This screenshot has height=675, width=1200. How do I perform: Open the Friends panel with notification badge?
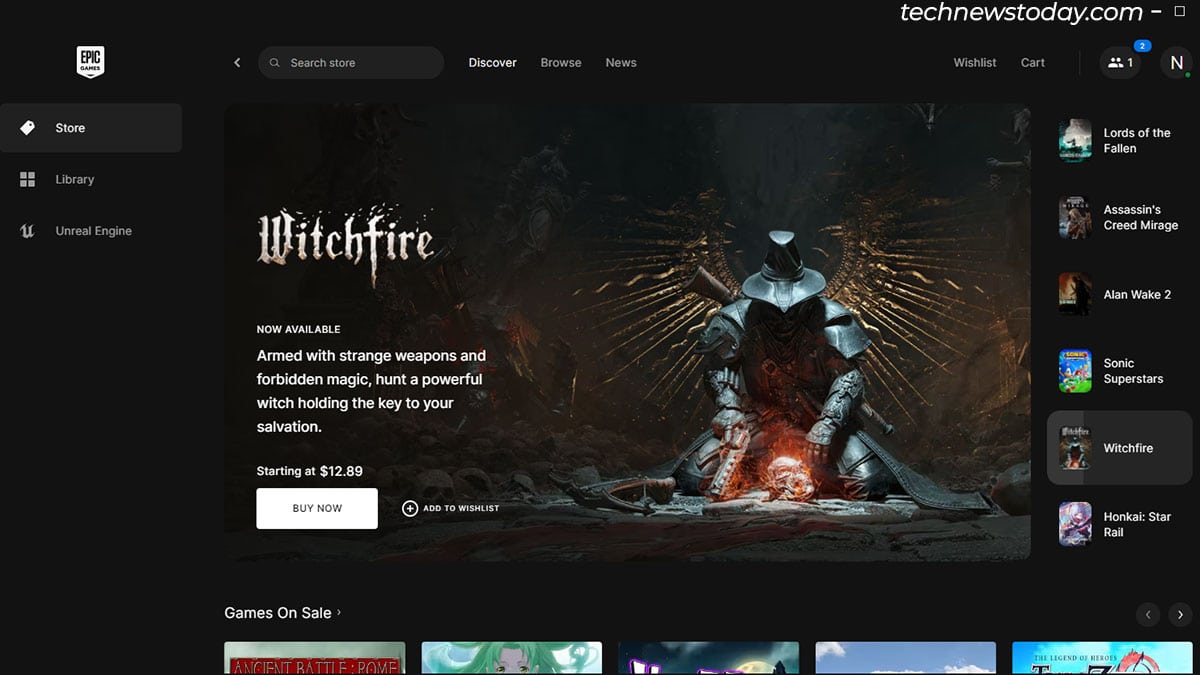(1119, 62)
